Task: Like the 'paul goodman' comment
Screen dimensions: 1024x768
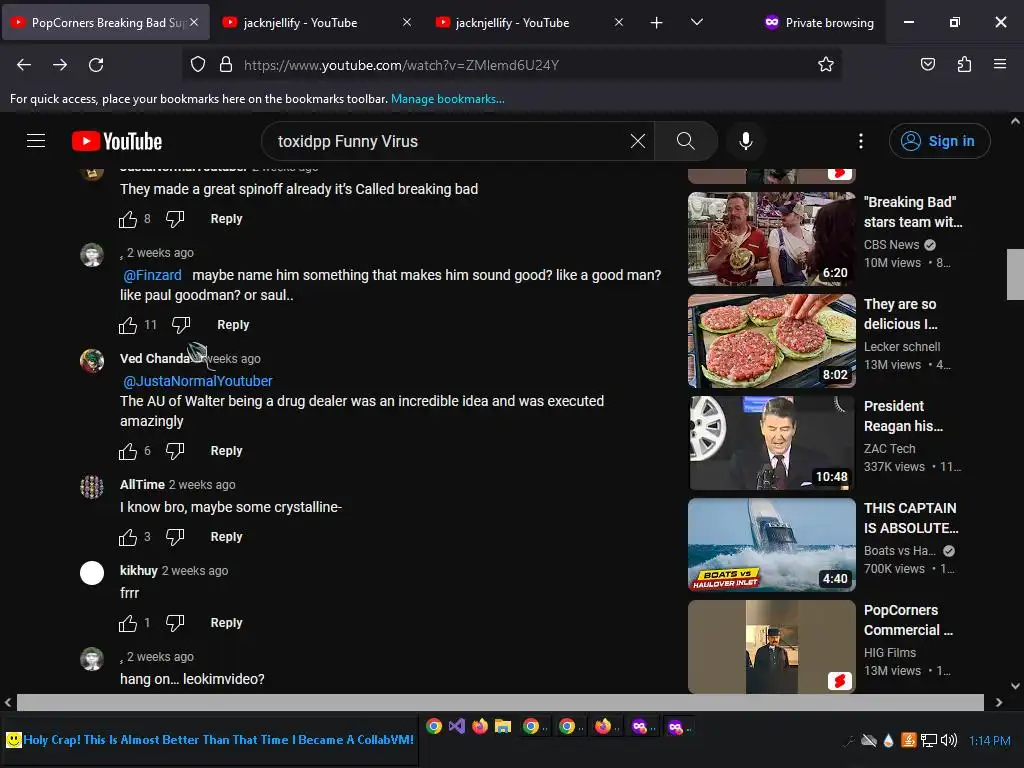Action: [x=128, y=325]
